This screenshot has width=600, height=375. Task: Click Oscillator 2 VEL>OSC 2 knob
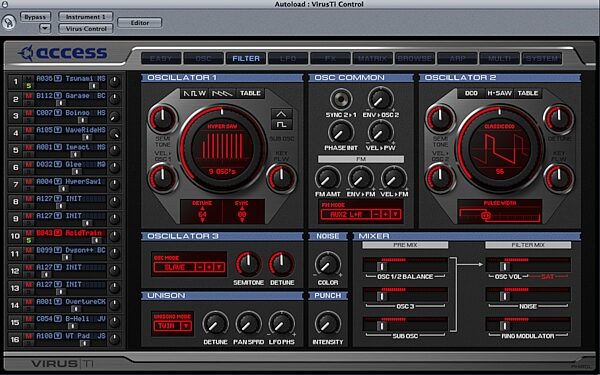click(x=440, y=178)
